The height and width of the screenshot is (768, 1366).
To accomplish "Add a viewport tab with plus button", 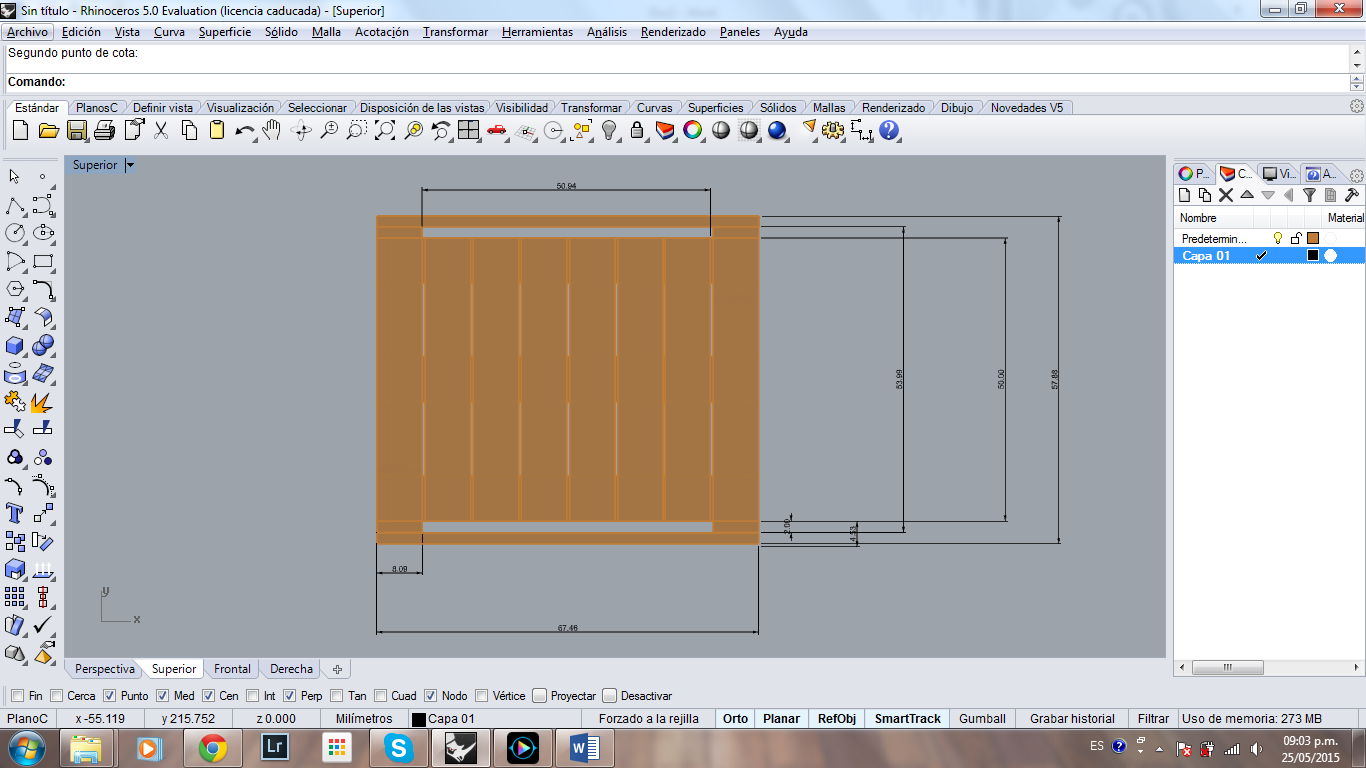I will click(337, 669).
